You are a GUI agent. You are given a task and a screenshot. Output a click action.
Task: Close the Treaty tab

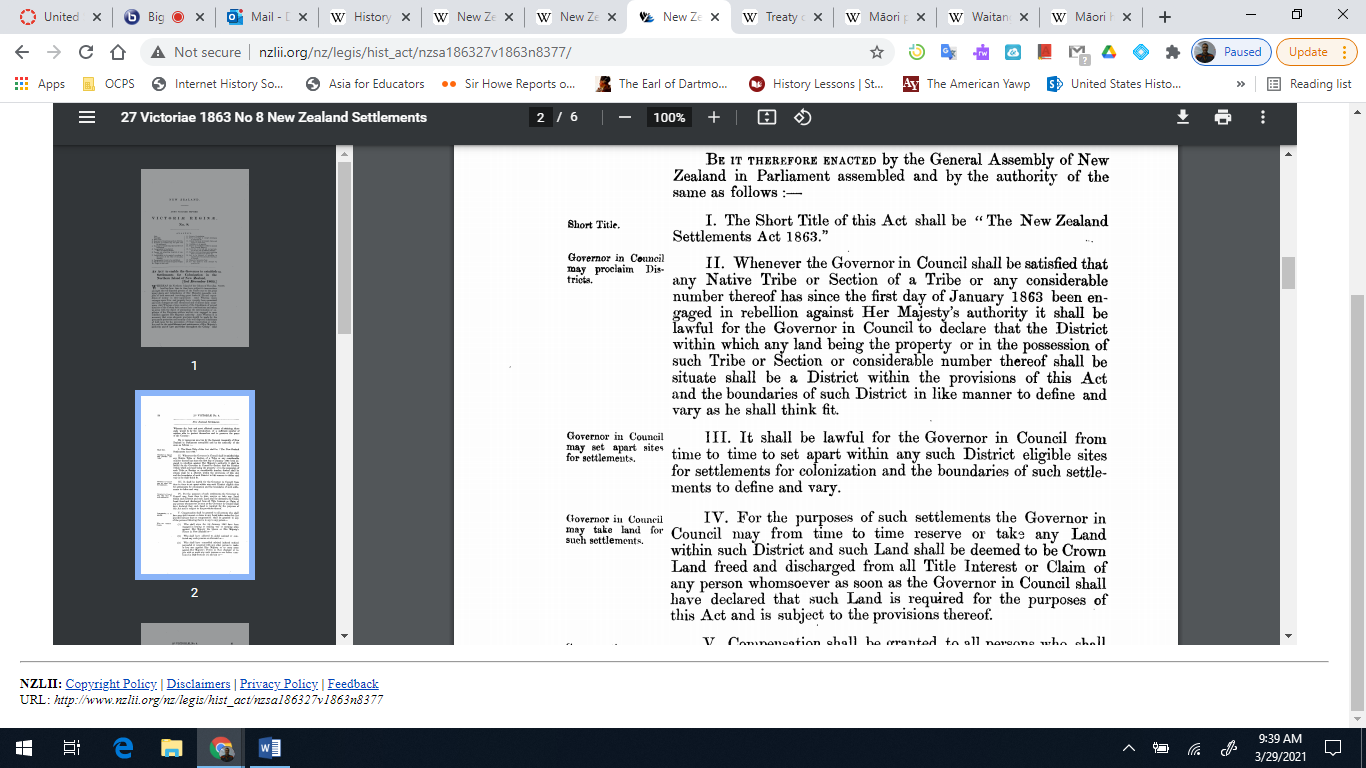(x=817, y=17)
